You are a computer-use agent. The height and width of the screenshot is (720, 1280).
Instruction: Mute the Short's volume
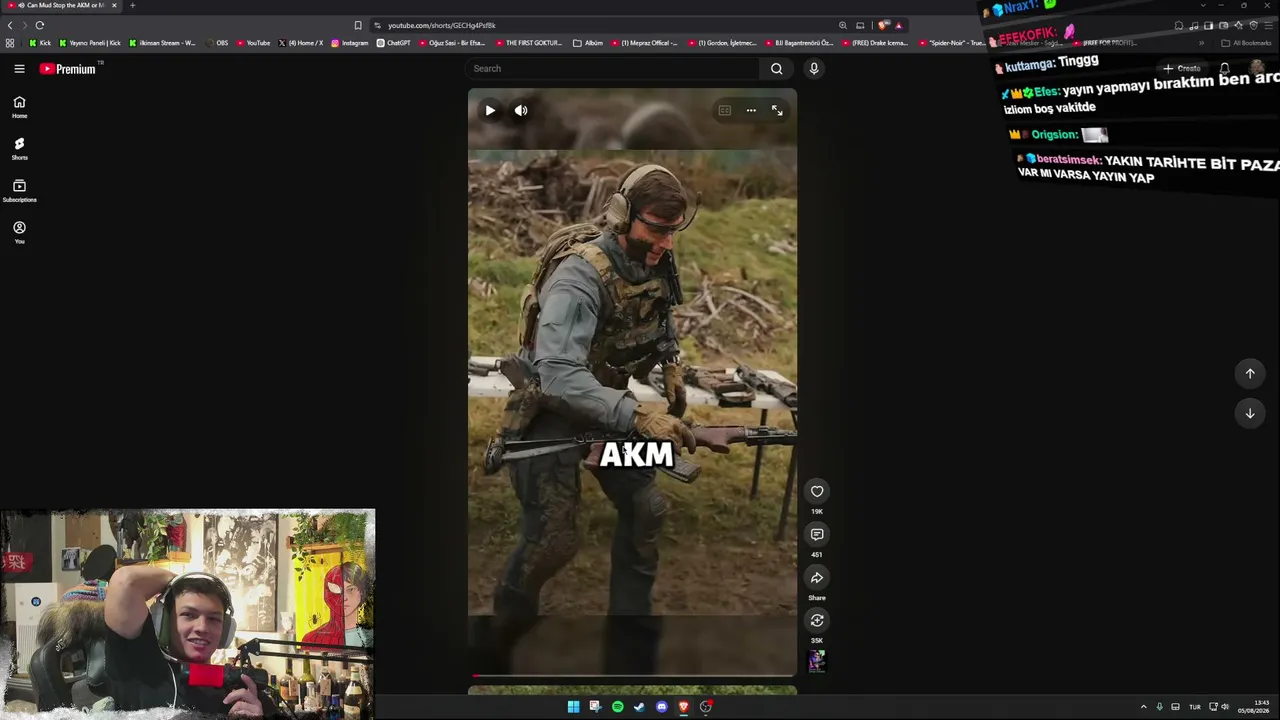click(x=521, y=111)
